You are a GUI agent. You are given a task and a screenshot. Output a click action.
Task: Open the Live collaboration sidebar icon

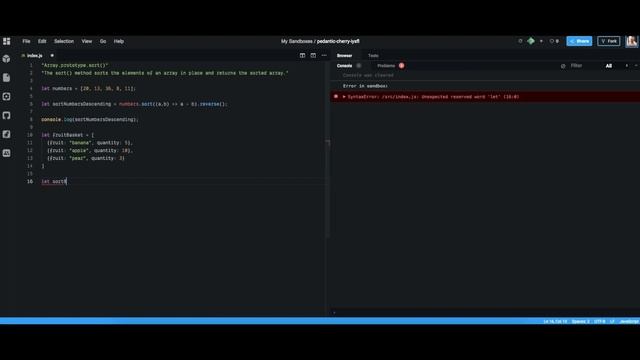coord(7,153)
